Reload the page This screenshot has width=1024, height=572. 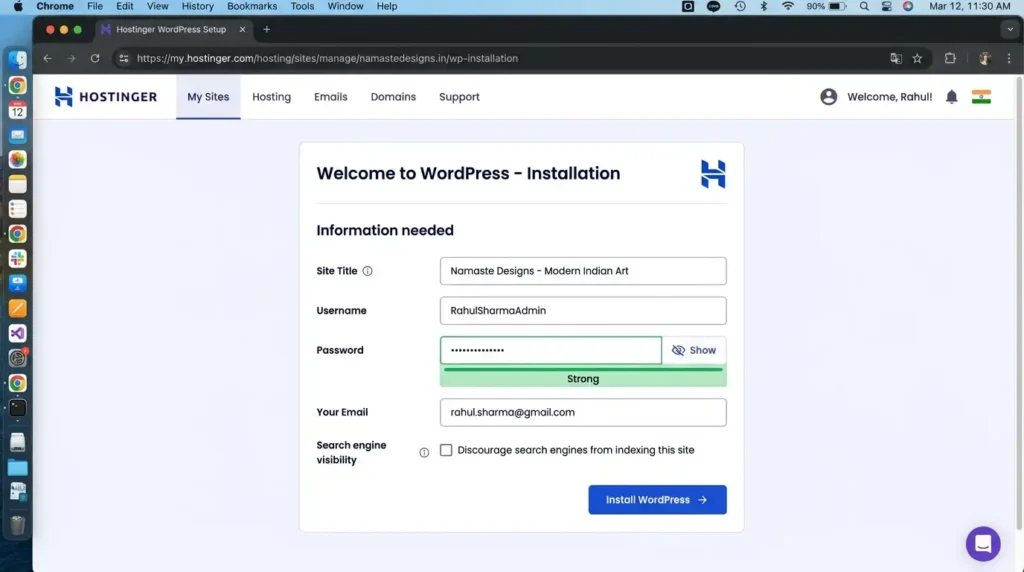click(x=95, y=58)
